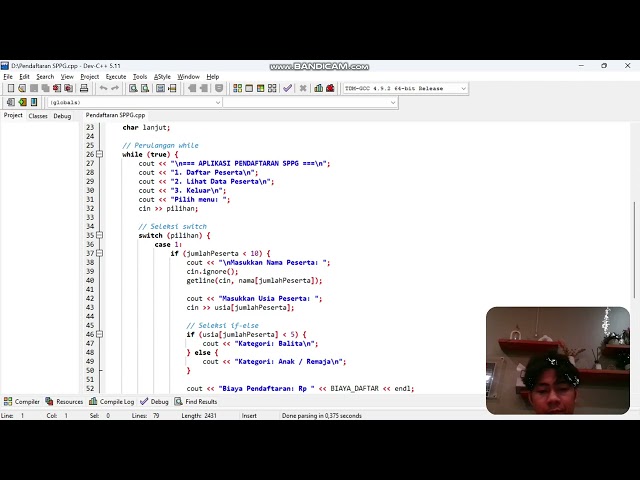Click the Stop Execution X icon
640x480 pixels.
click(303, 88)
